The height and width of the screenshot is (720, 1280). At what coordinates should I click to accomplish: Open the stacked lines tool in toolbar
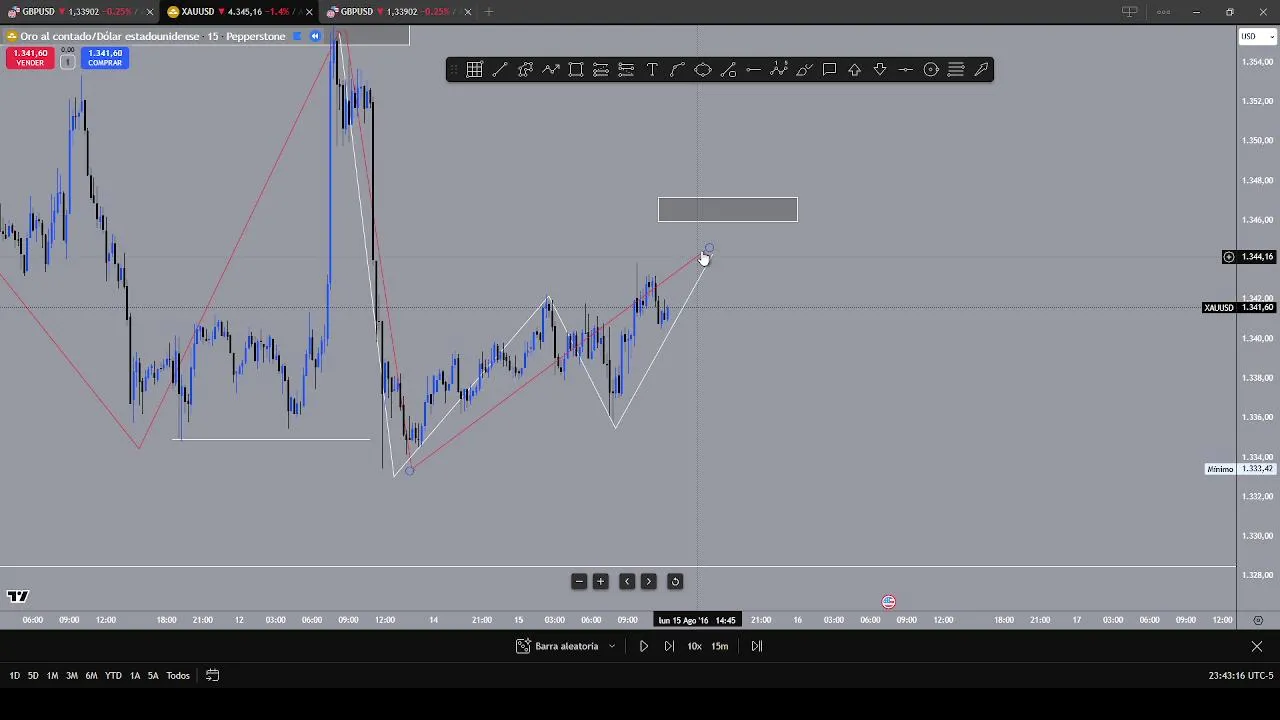(956, 69)
